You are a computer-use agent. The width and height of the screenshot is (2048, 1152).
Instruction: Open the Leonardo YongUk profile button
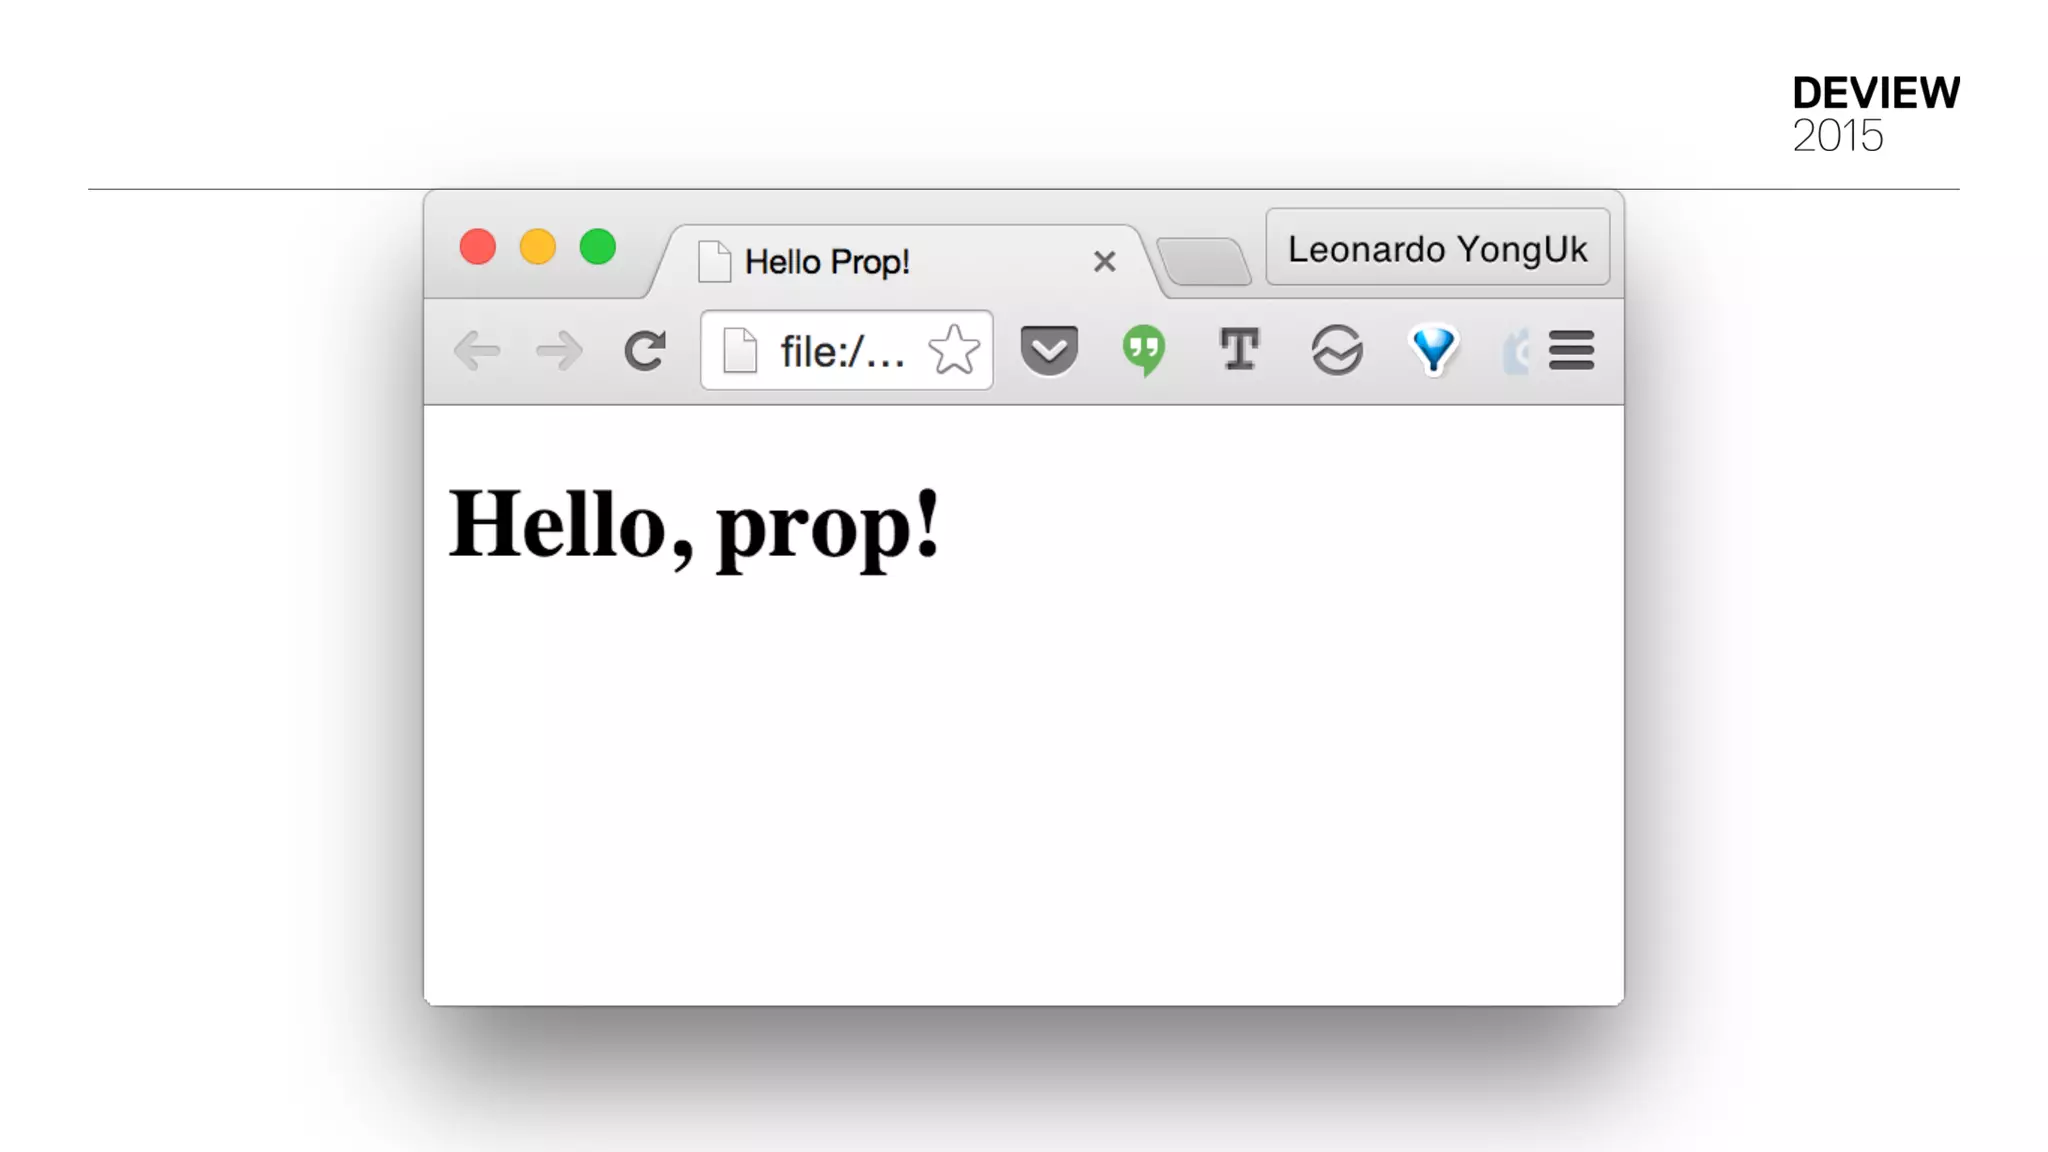[1438, 248]
